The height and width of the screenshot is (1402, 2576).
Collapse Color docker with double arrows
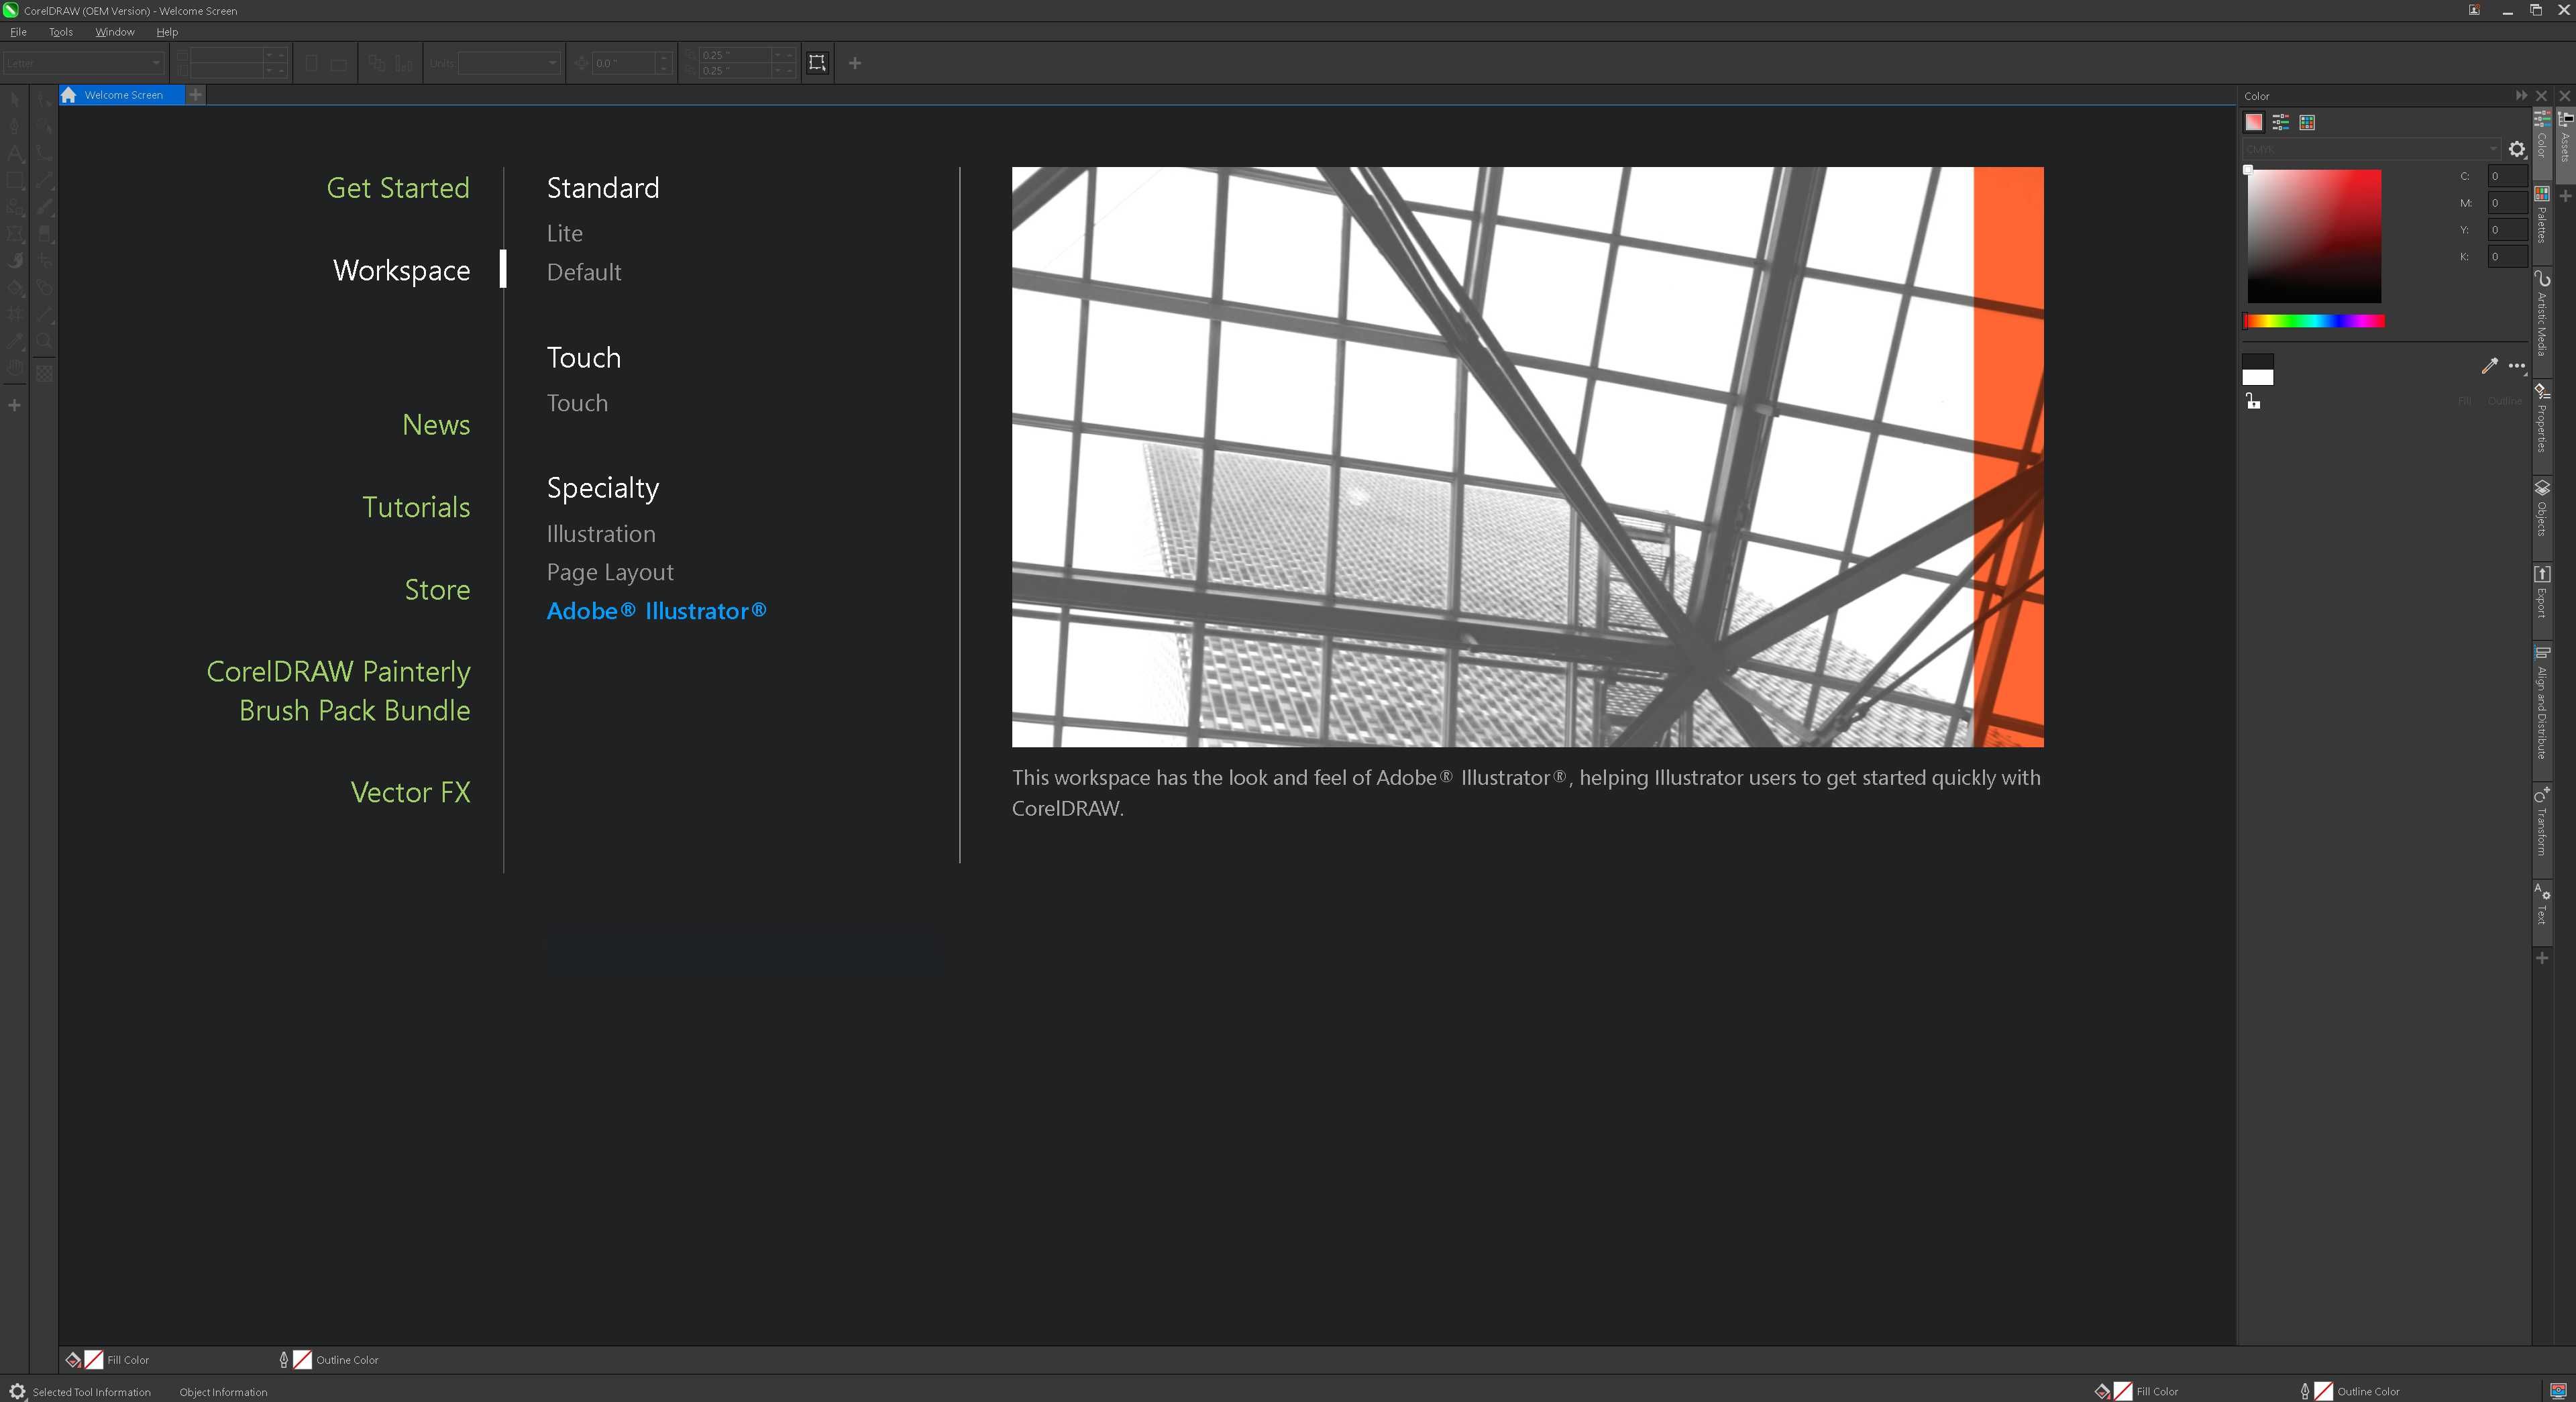pos(2521,96)
